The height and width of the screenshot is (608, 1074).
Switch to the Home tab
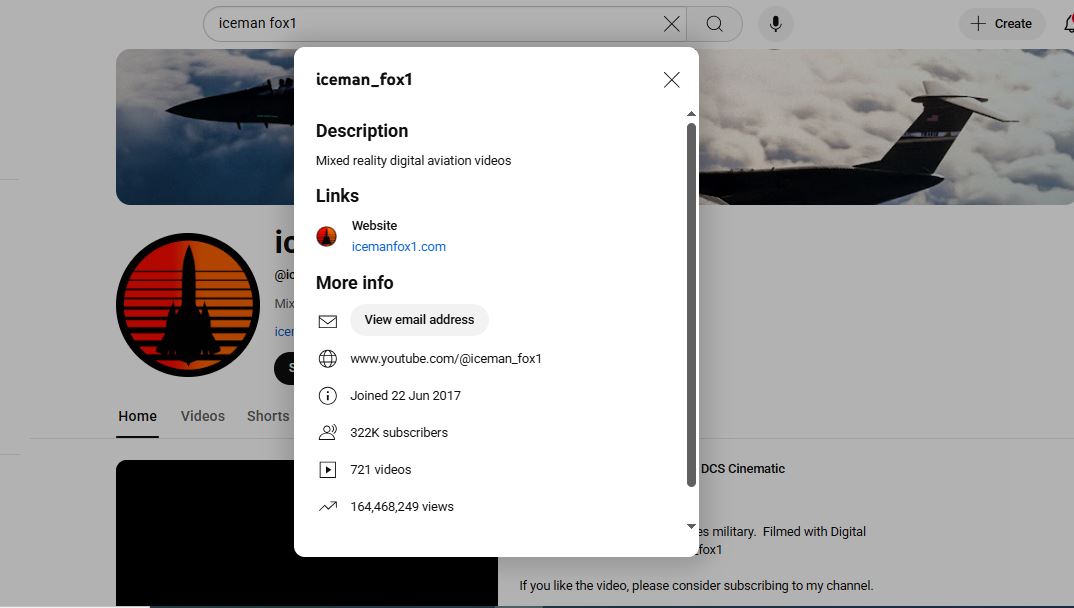pyautogui.click(x=137, y=416)
